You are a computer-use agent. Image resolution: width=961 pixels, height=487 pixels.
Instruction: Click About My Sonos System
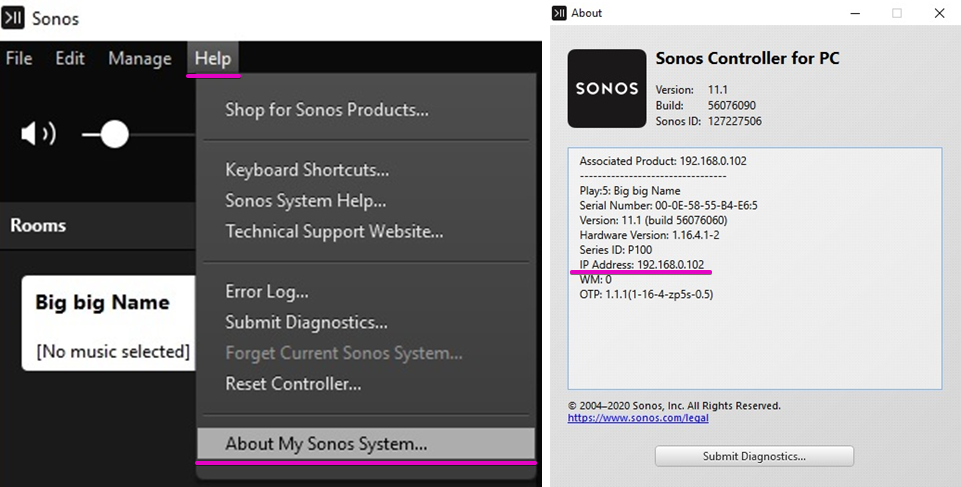366,444
